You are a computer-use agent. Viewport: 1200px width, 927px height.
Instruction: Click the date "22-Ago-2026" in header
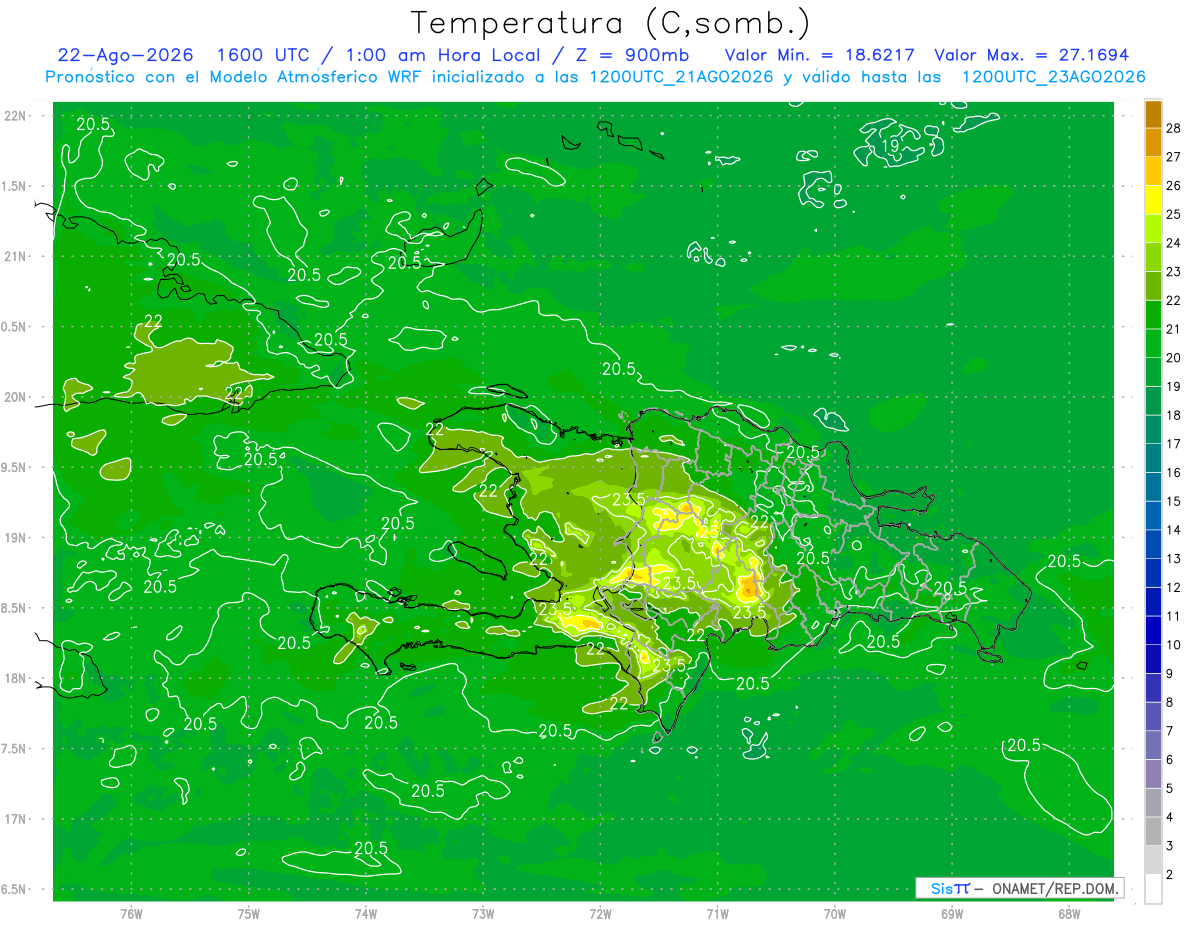pyautogui.click(x=126, y=55)
